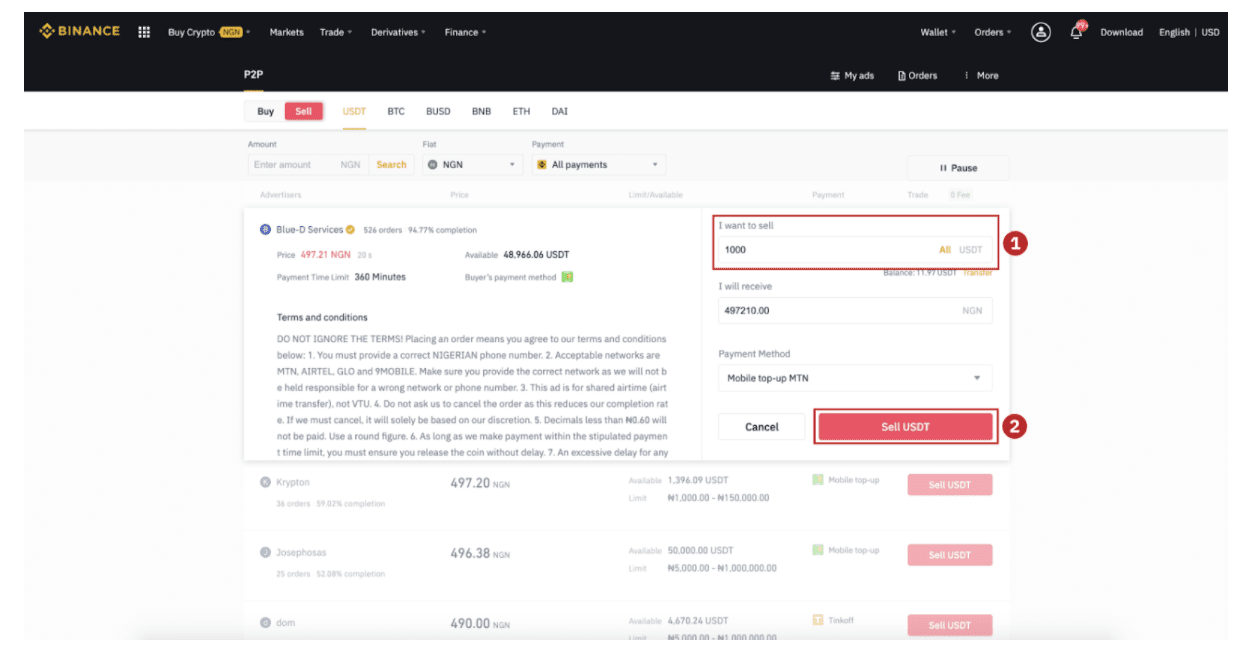Select the BNB tab
Screen dimensions: 1244x654
pyautogui.click(x=481, y=111)
